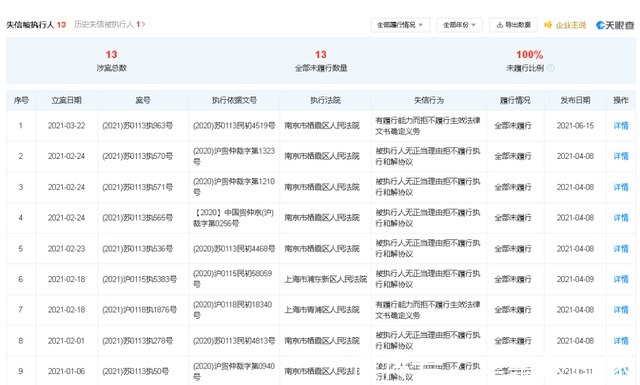
Task: Select the 失信被执行人 13 tab
Action: [x=36, y=24]
